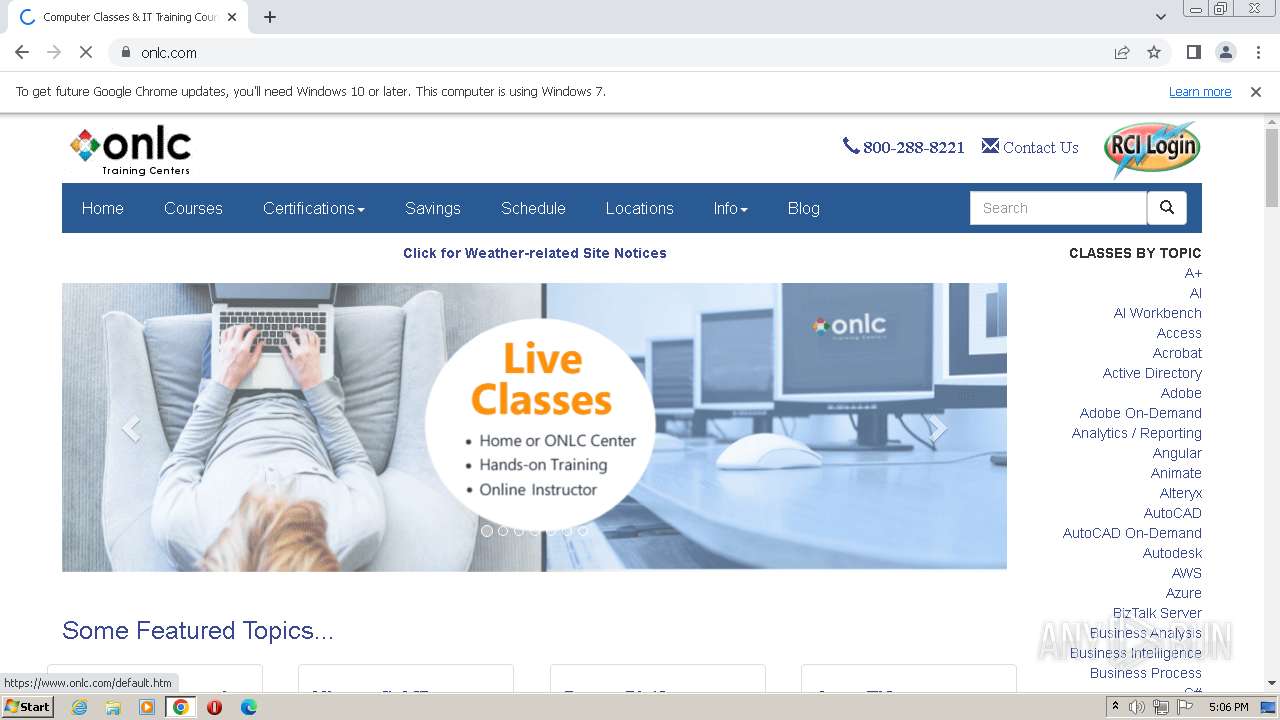1280x720 pixels.
Task: Click Learn more in update bar
Action: (x=1200, y=92)
